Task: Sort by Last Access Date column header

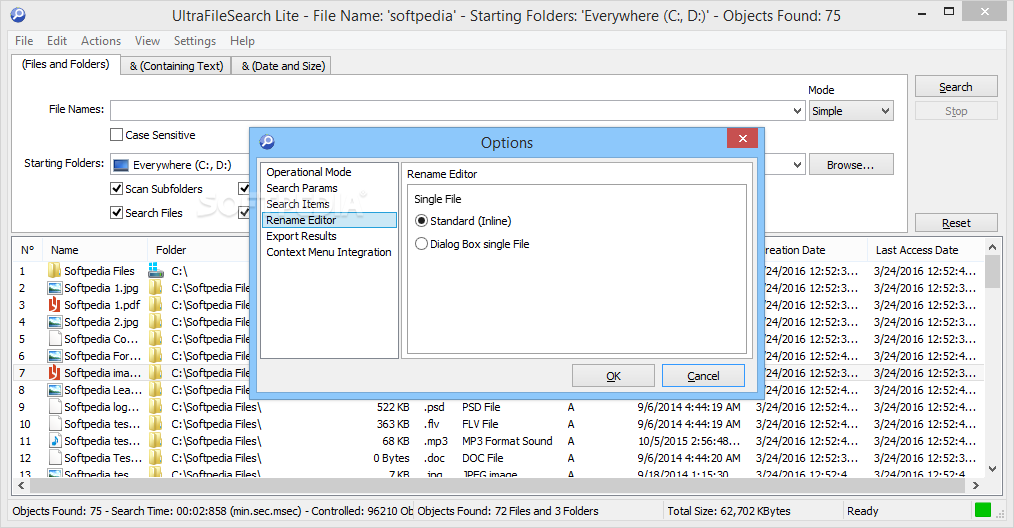Action: tap(925, 250)
